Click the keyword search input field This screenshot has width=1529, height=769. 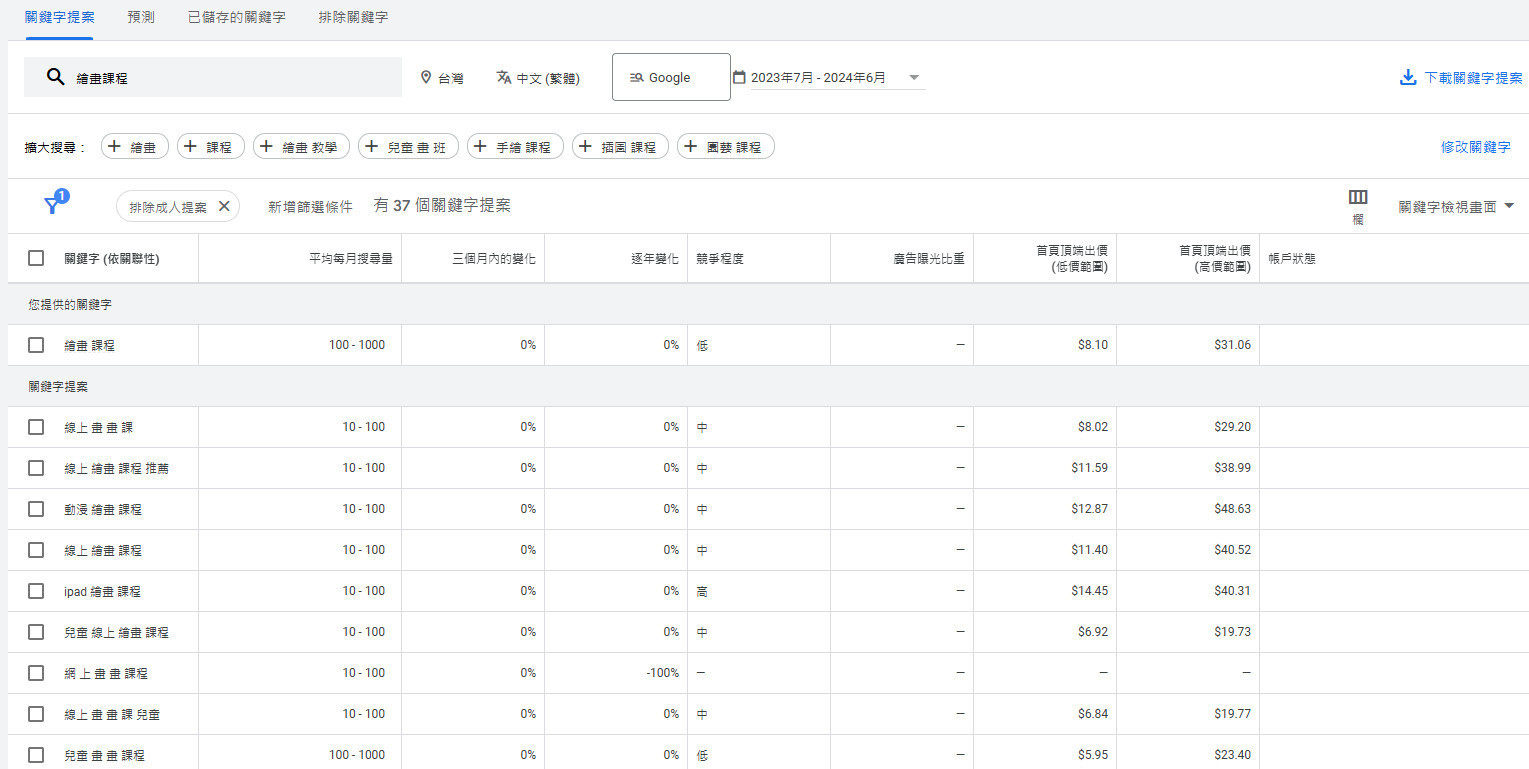click(x=213, y=77)
